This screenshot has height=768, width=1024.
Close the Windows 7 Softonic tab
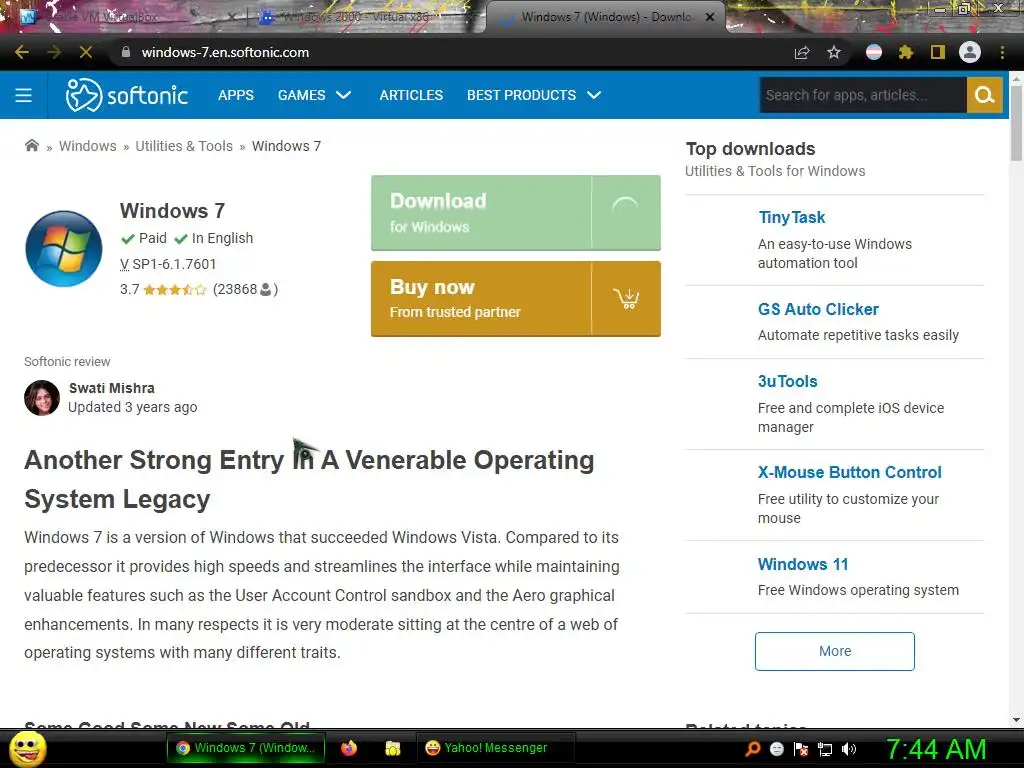tap(710, 17)
